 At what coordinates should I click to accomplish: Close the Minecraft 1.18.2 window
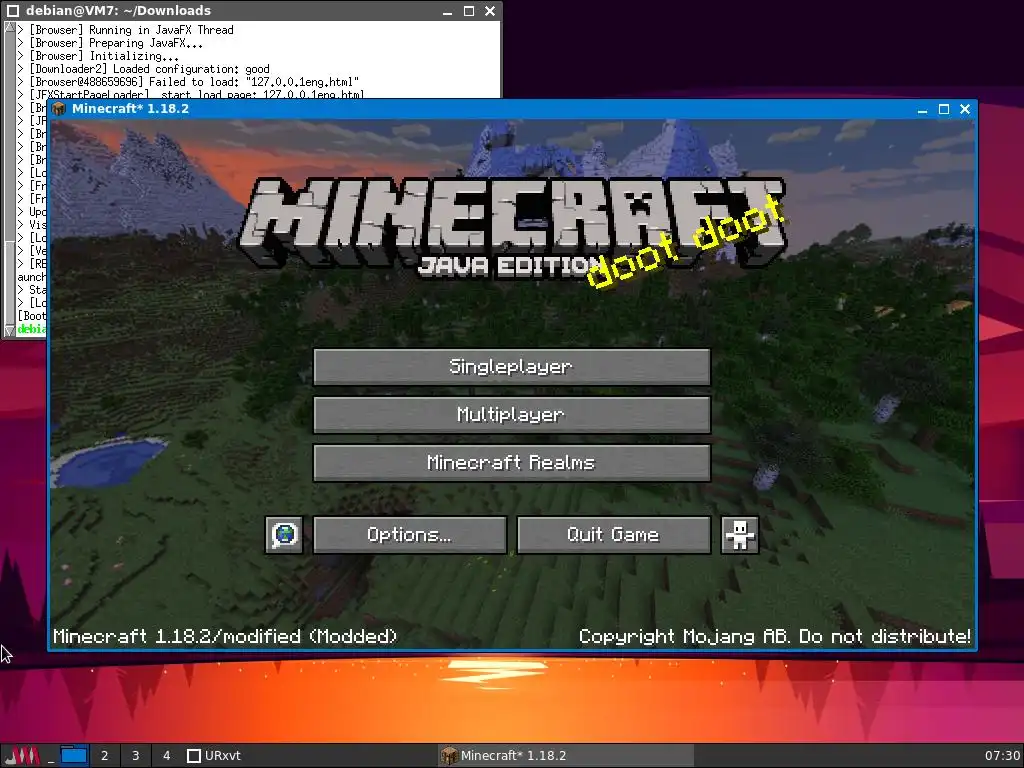pos(965,109)
